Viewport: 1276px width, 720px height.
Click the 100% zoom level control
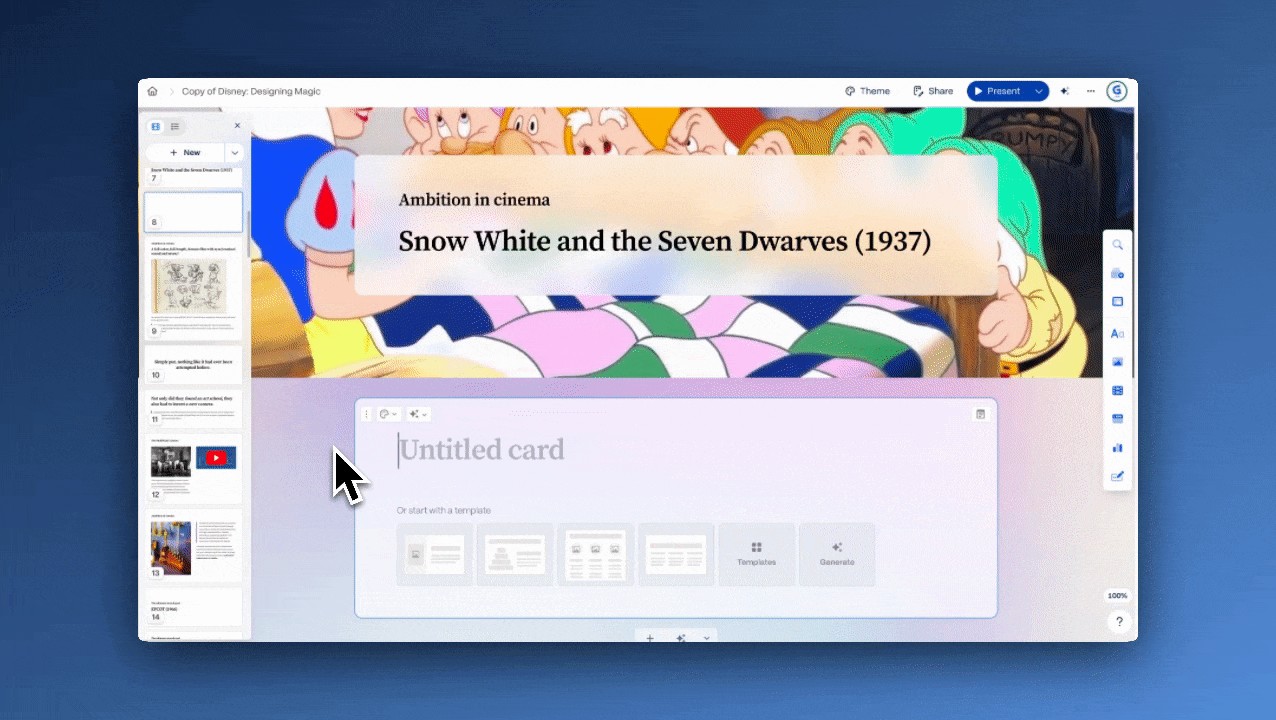(1117, 596)
